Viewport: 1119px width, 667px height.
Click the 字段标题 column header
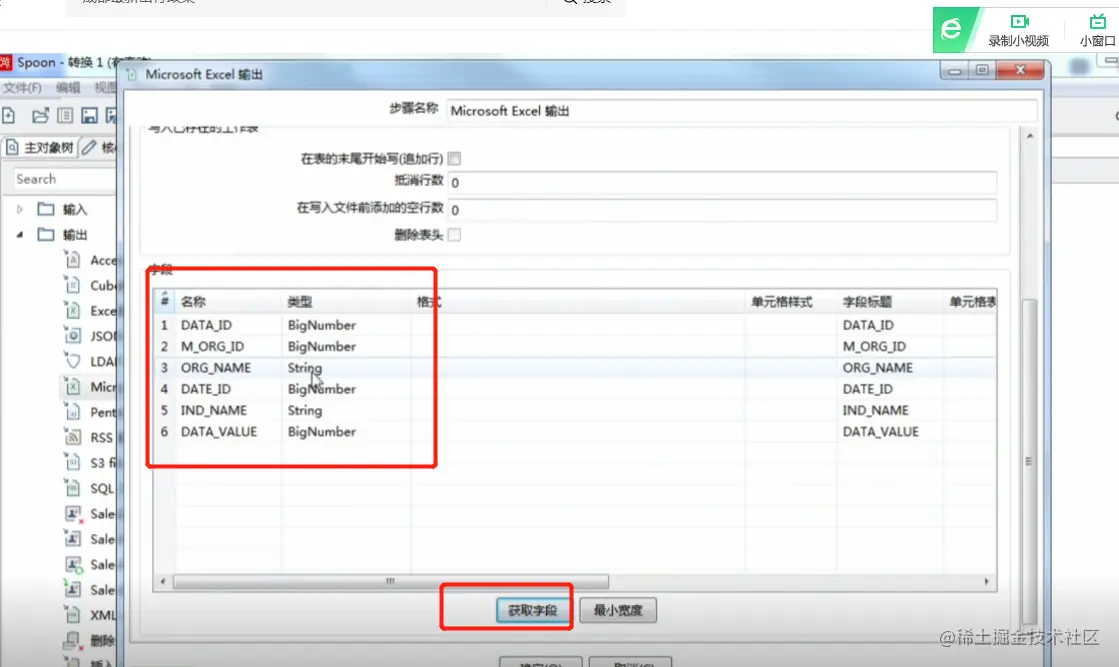click(891, 302)
